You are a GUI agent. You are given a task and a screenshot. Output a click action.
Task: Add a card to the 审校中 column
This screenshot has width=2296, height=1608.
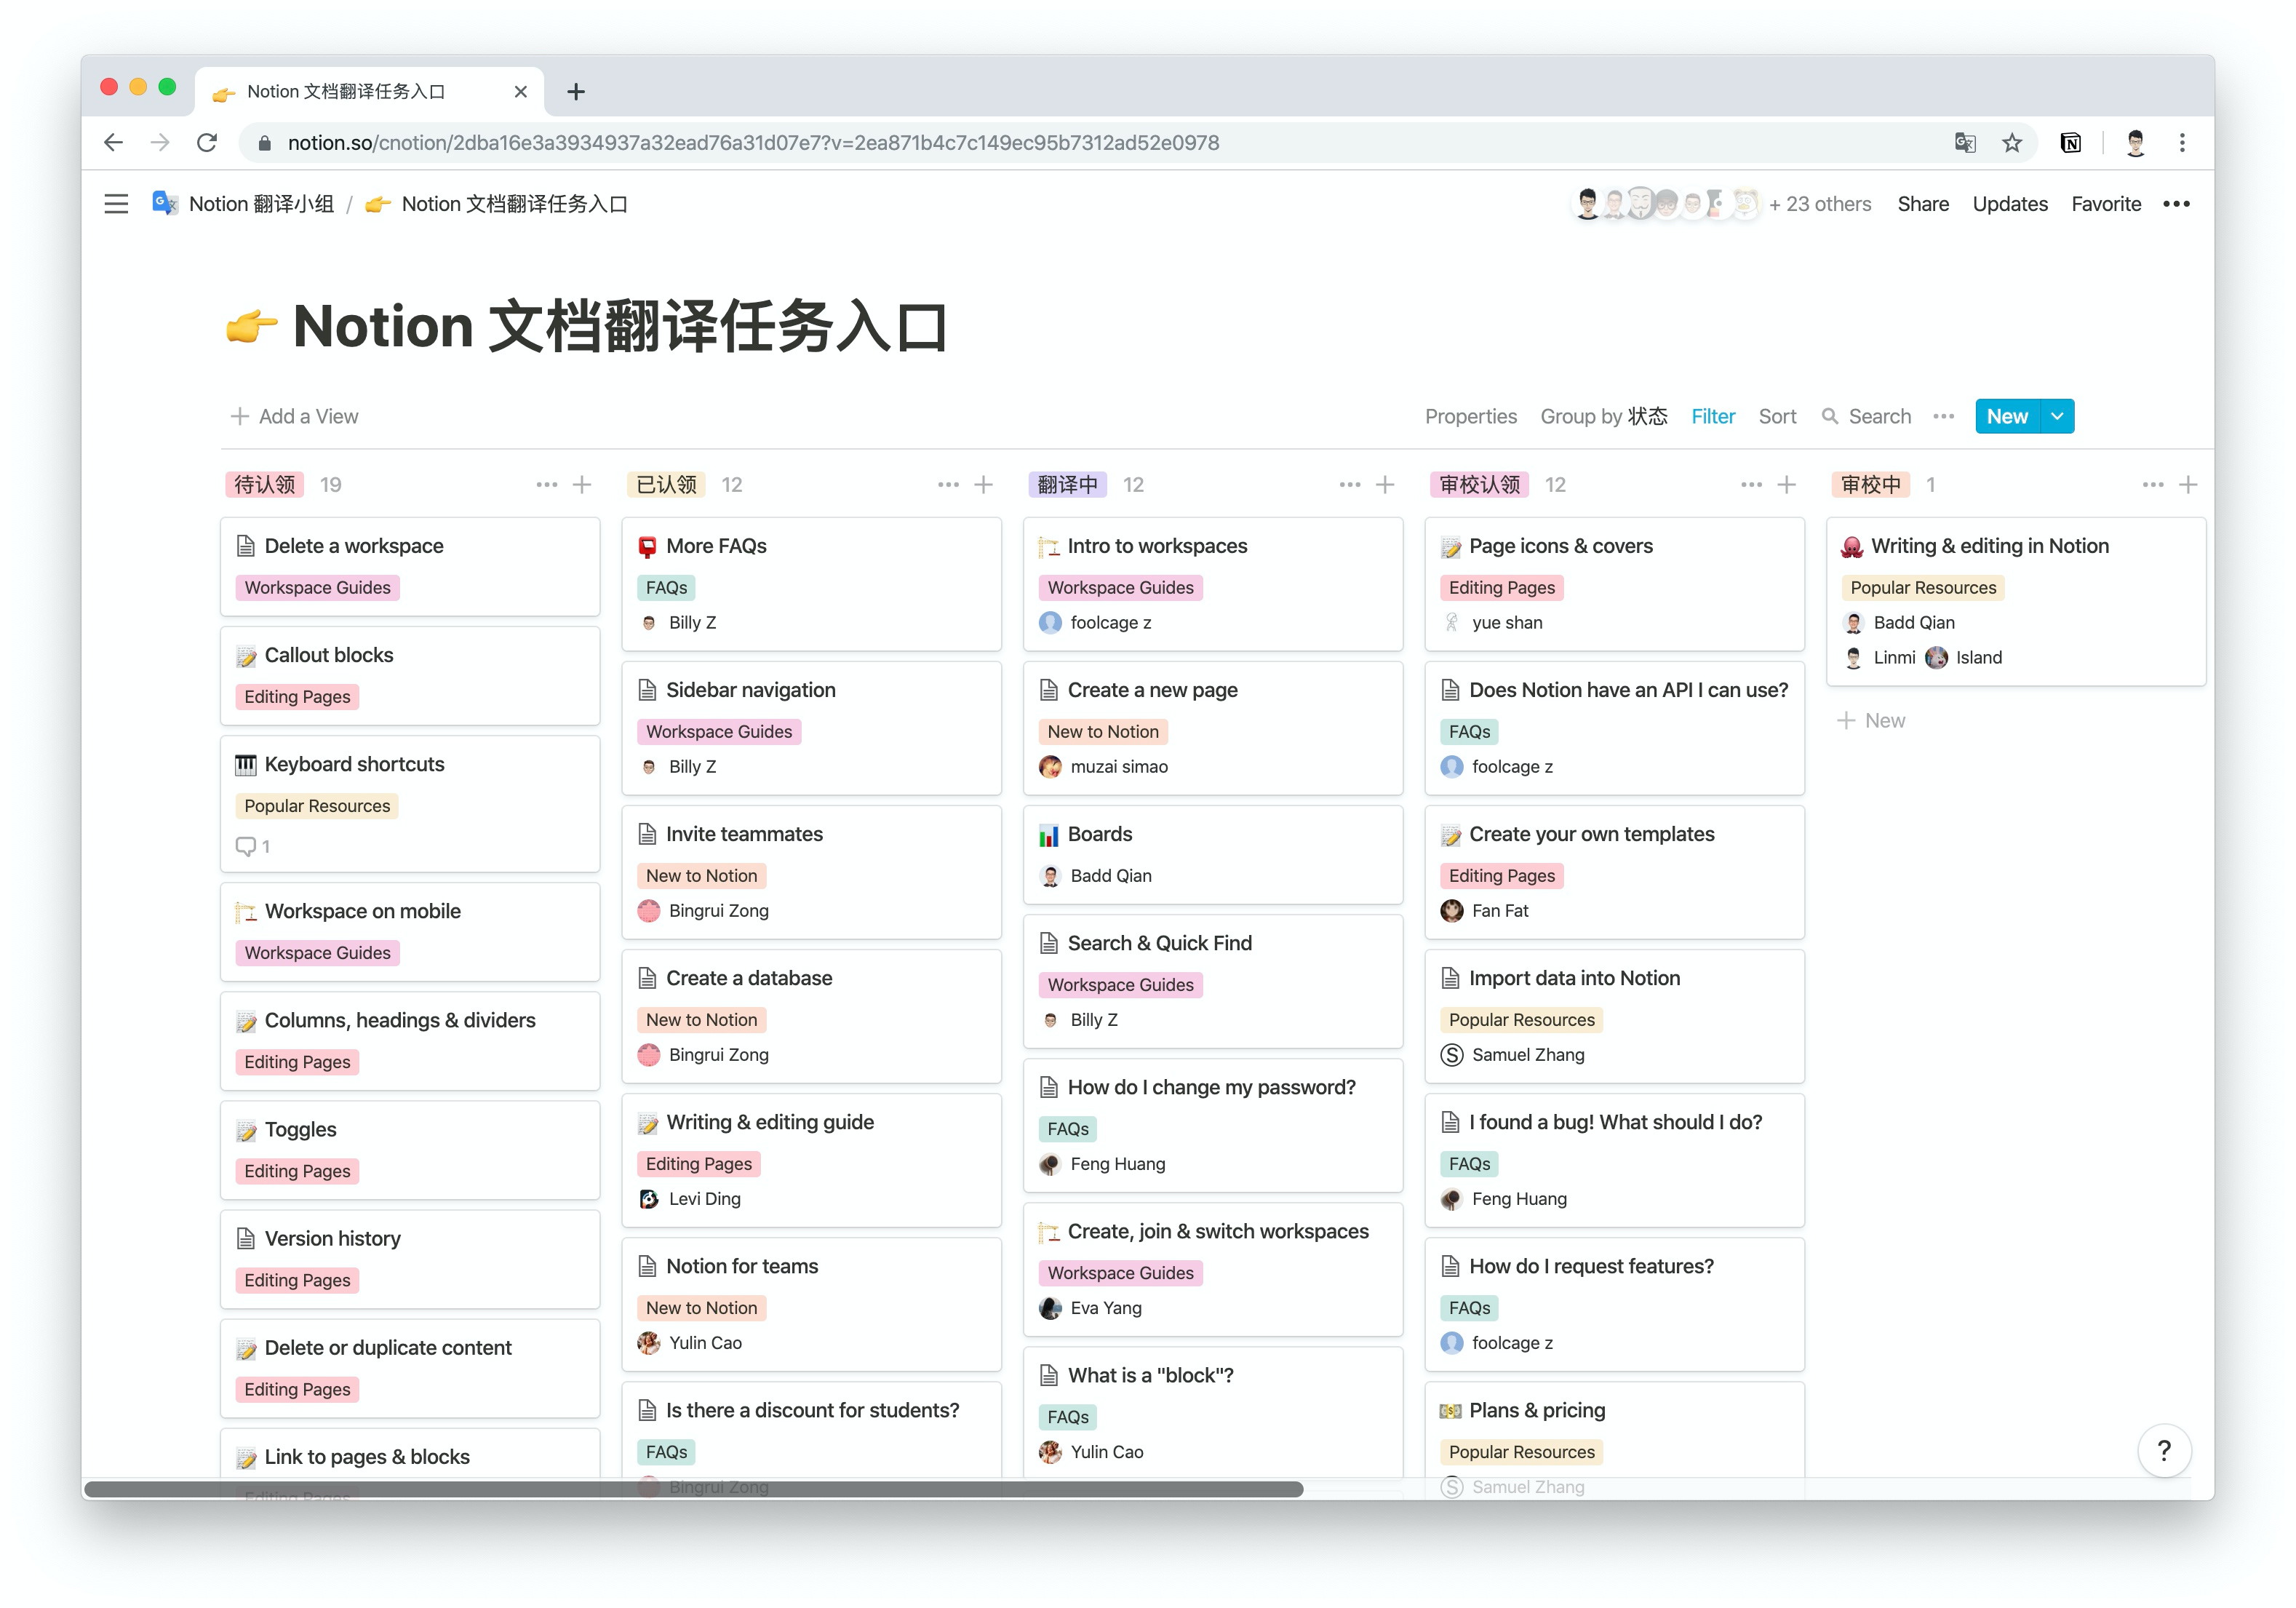(x=2188, y=485)
